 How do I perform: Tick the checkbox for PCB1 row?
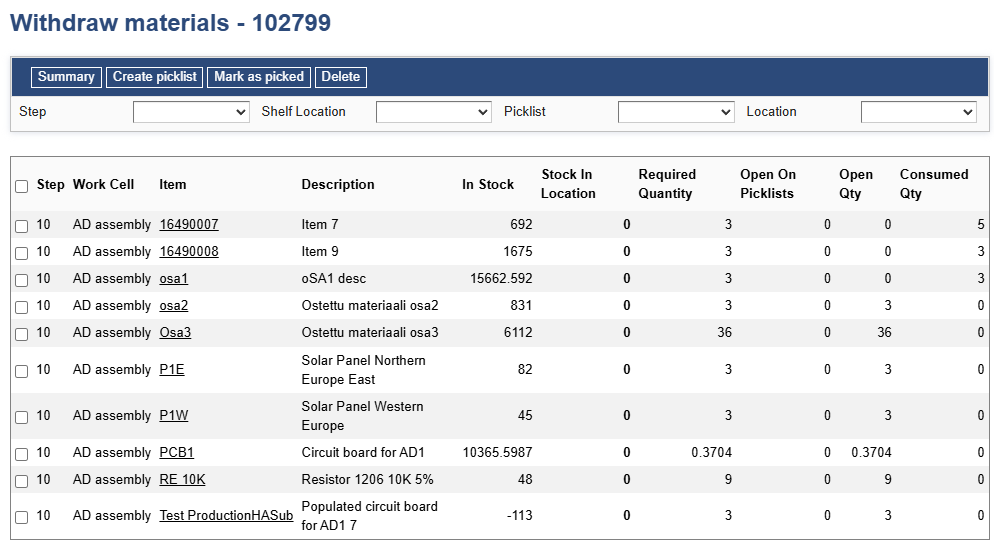tap(22, 454)
